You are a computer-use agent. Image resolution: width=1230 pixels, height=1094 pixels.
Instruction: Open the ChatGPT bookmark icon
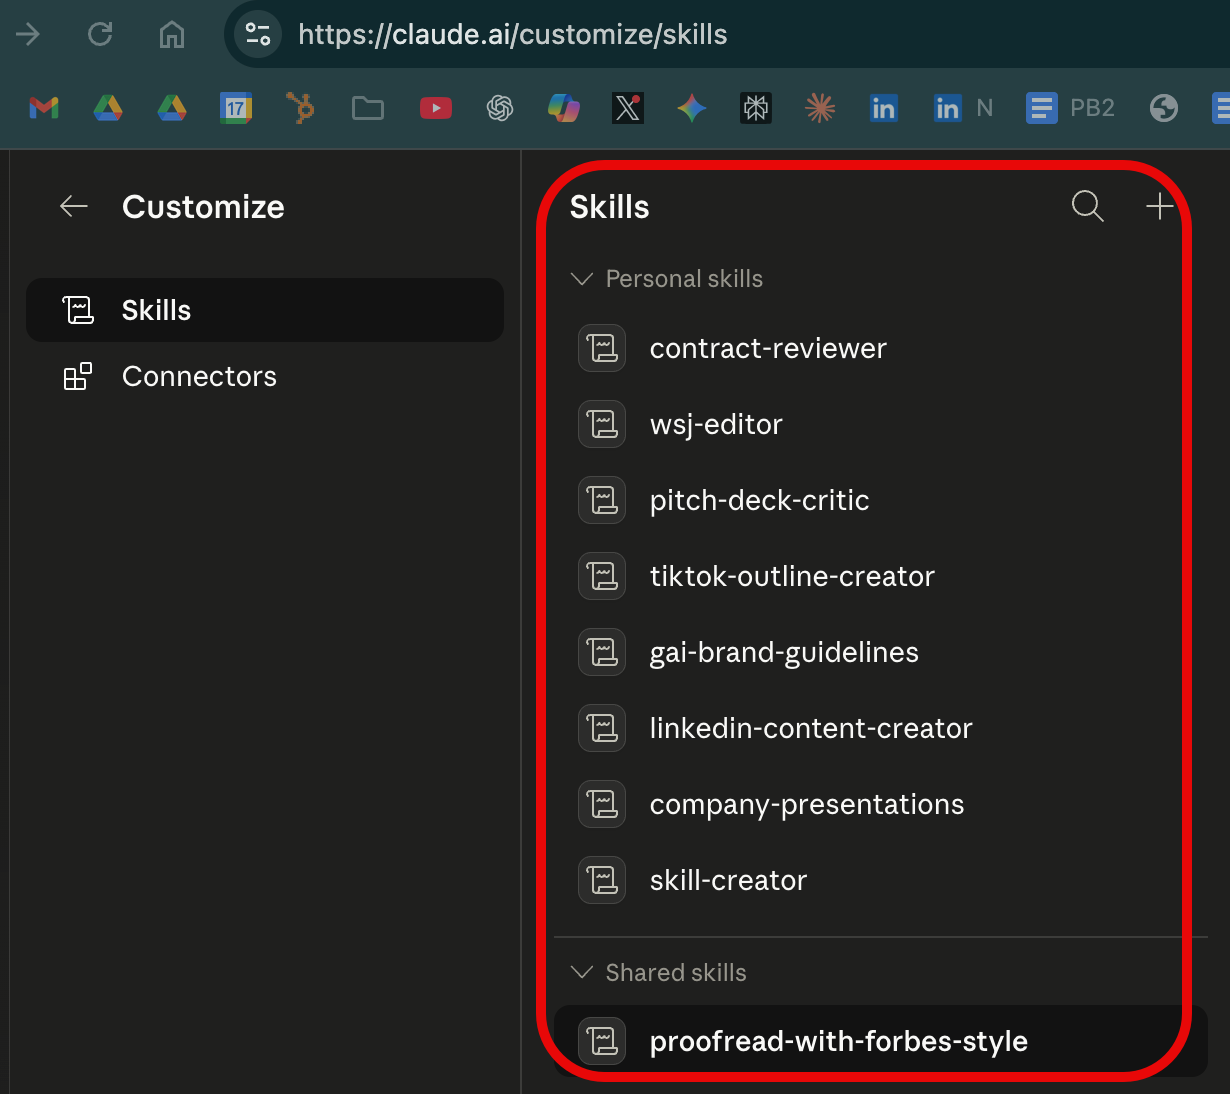point(500,108)
